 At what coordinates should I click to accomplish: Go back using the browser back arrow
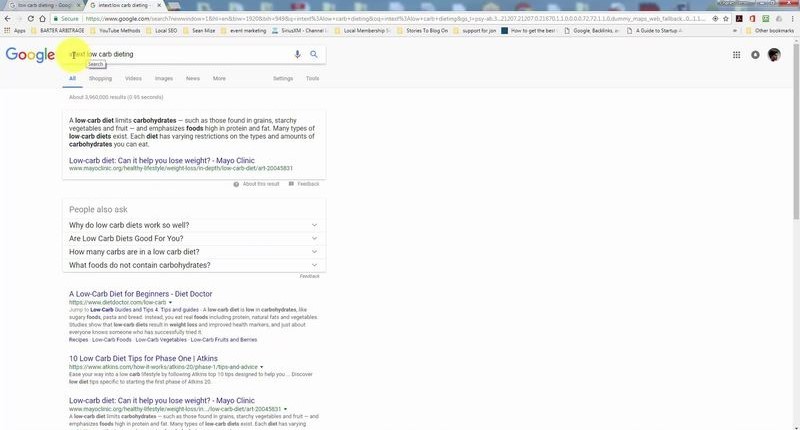8,18
